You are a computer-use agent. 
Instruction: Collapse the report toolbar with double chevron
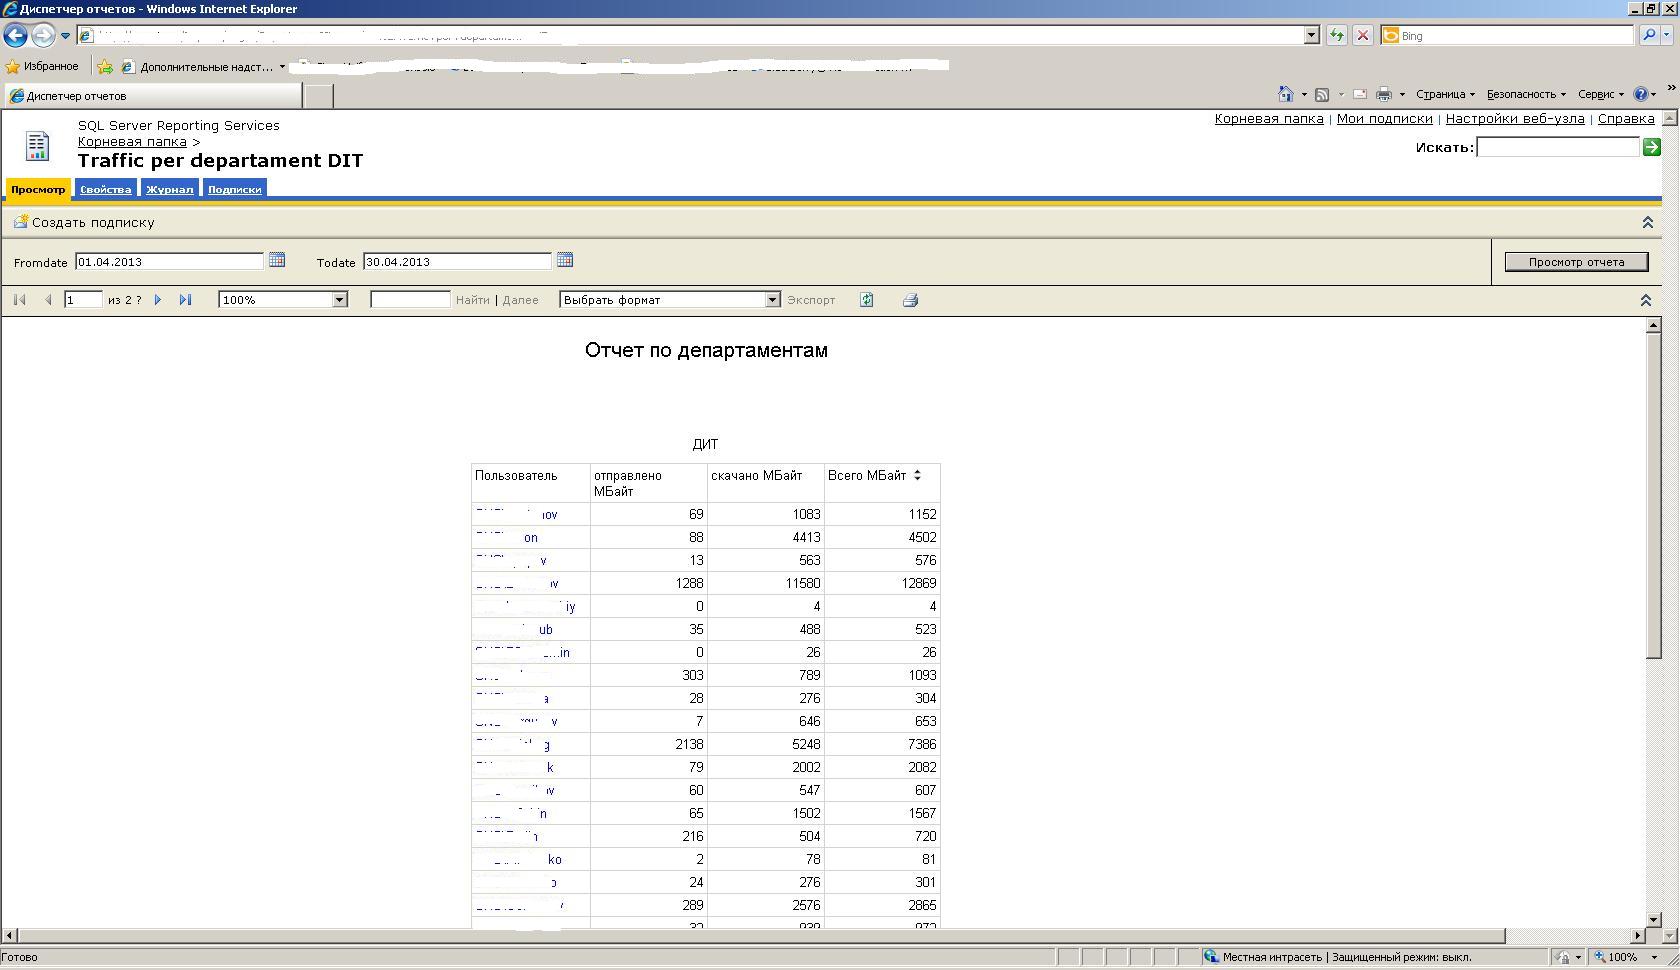1645,299
